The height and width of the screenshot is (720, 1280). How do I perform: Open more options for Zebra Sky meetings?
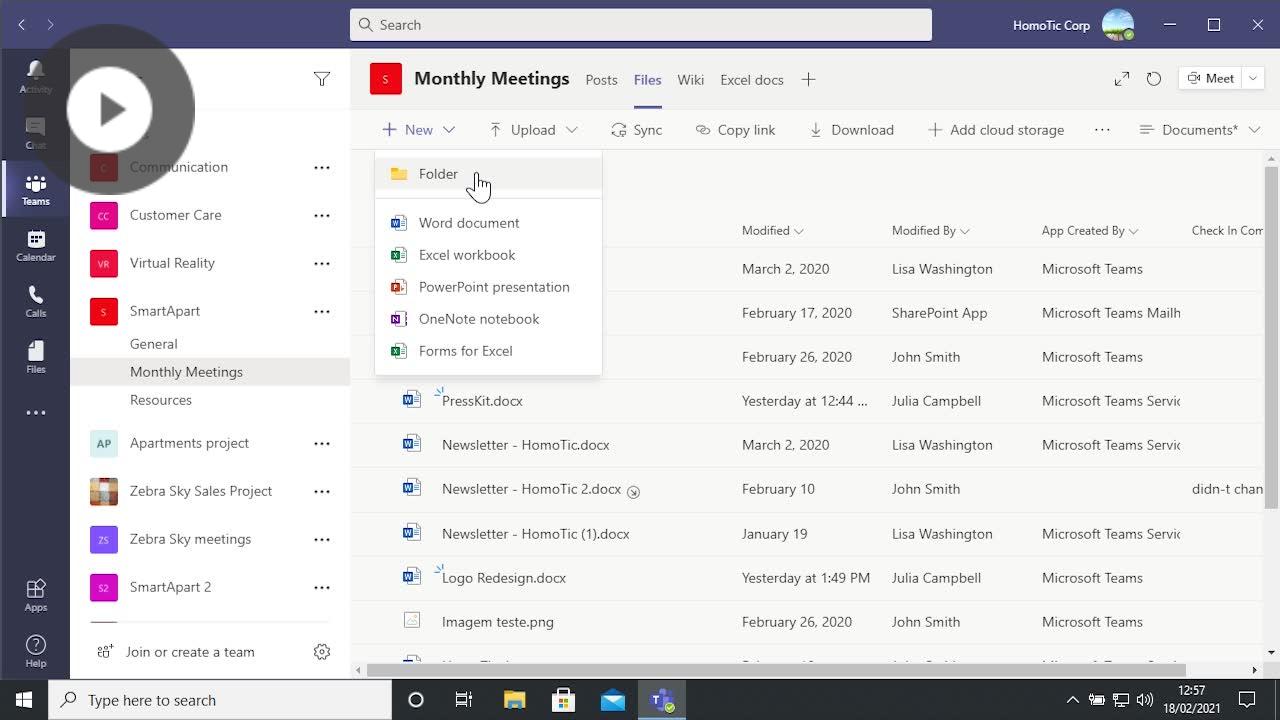(x=322, y=539)
